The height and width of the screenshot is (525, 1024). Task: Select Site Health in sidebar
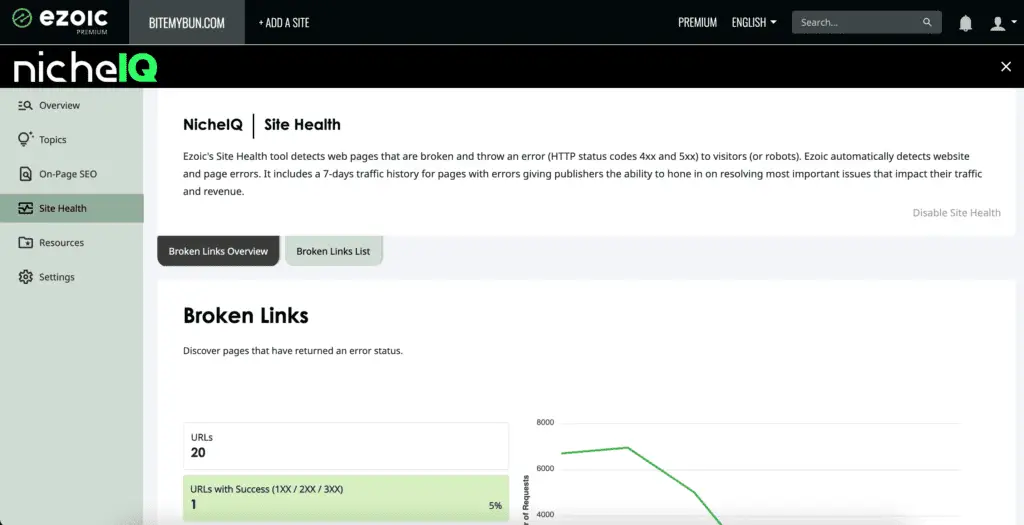(x=72, y=208)
